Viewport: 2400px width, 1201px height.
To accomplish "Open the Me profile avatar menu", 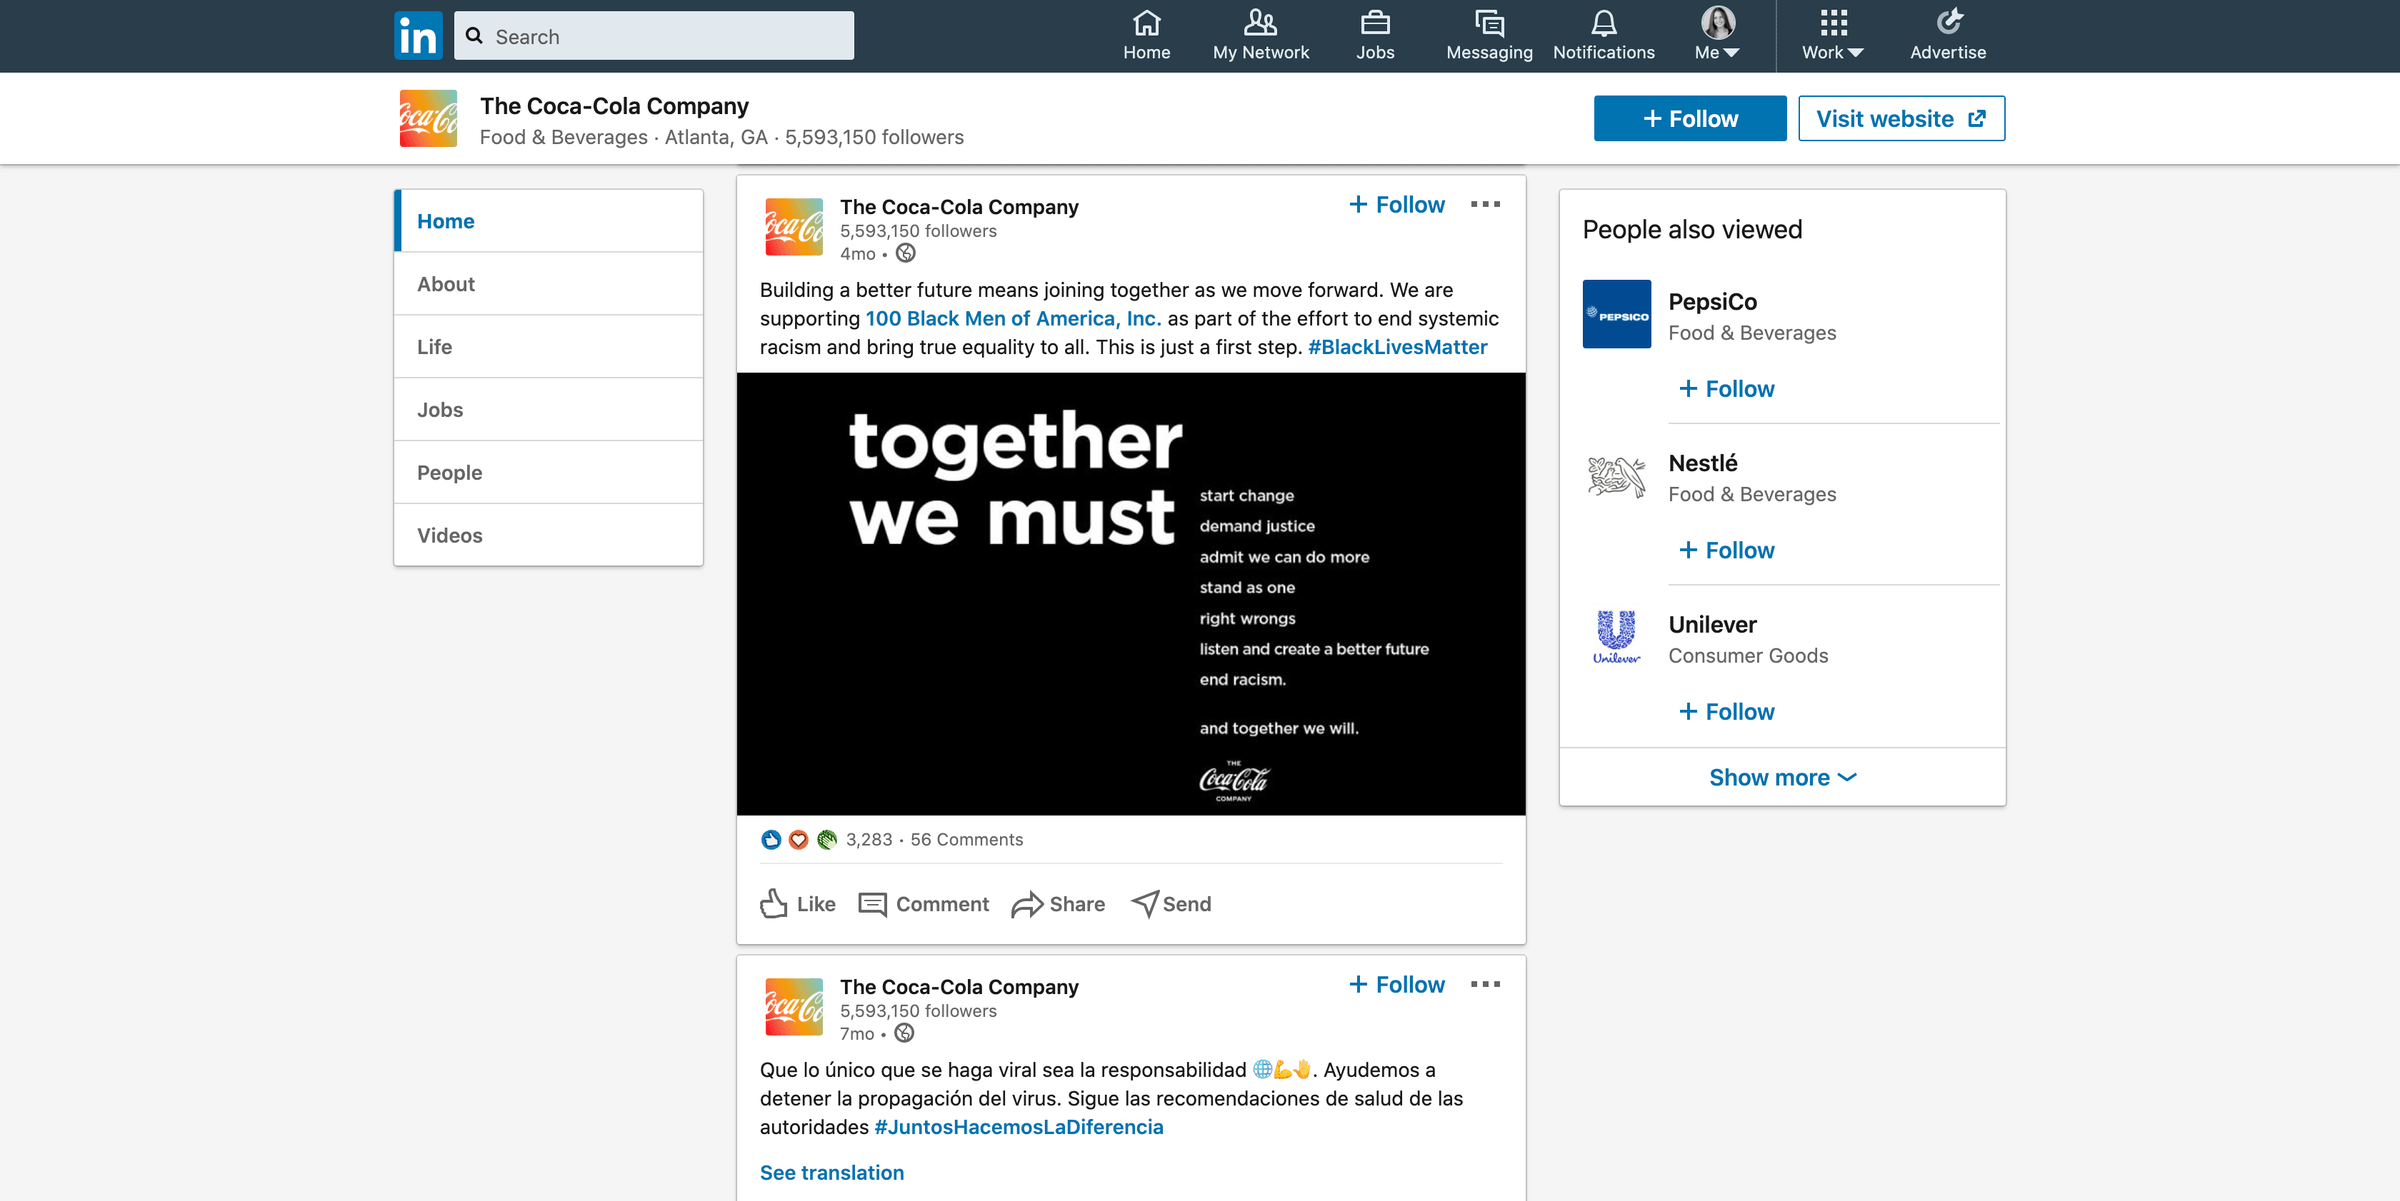I will coord(1717,36).
